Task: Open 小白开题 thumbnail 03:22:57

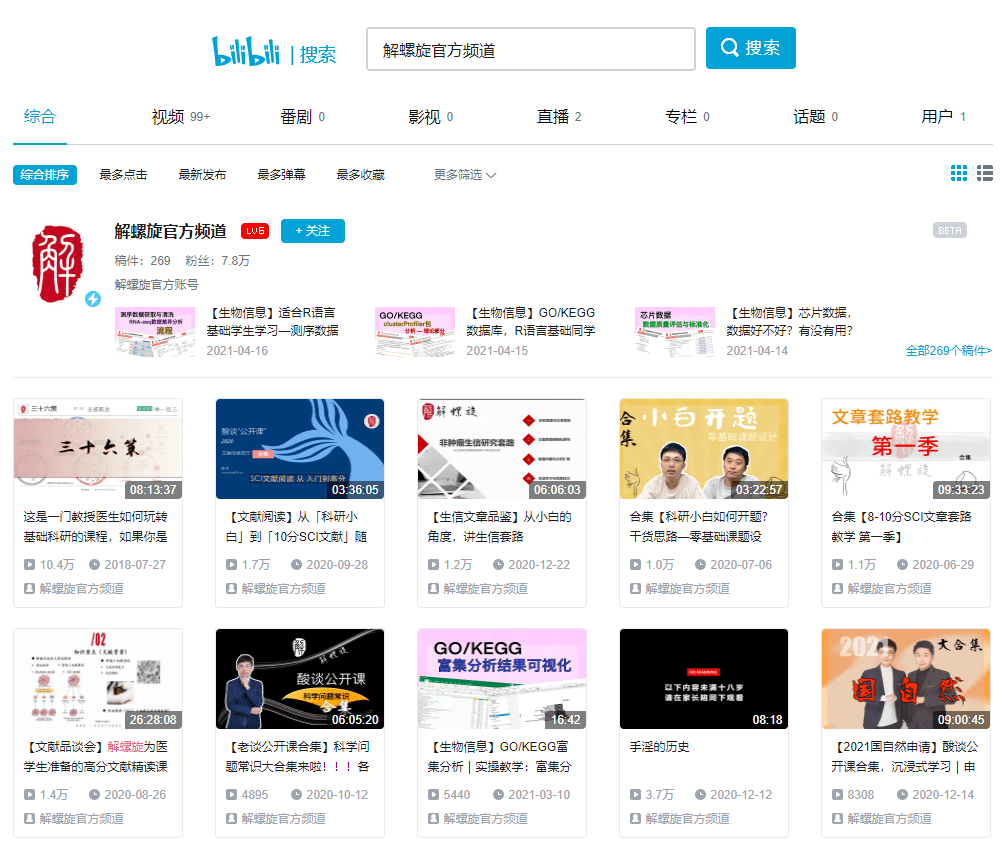Action: 704,449
